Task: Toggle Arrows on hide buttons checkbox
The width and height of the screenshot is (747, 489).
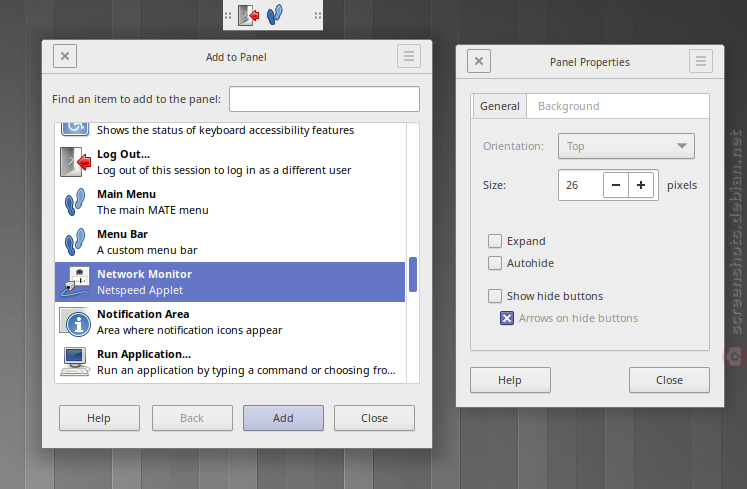Action: coord(507,318)
